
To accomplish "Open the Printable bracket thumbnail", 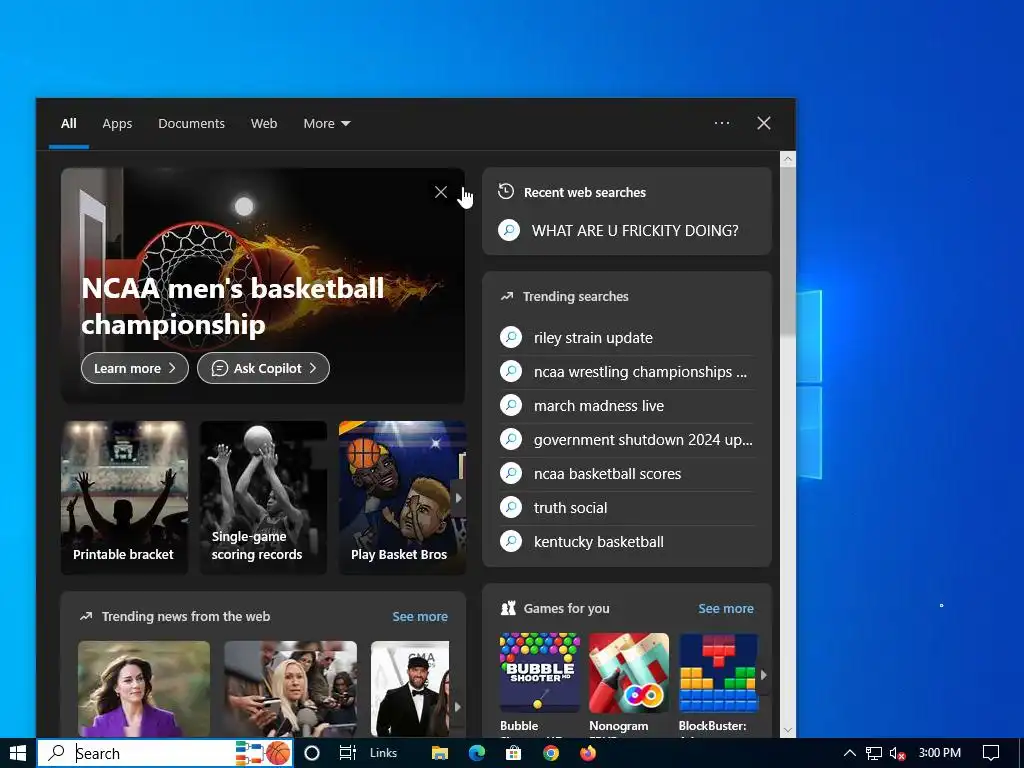I will click(124, 498).
